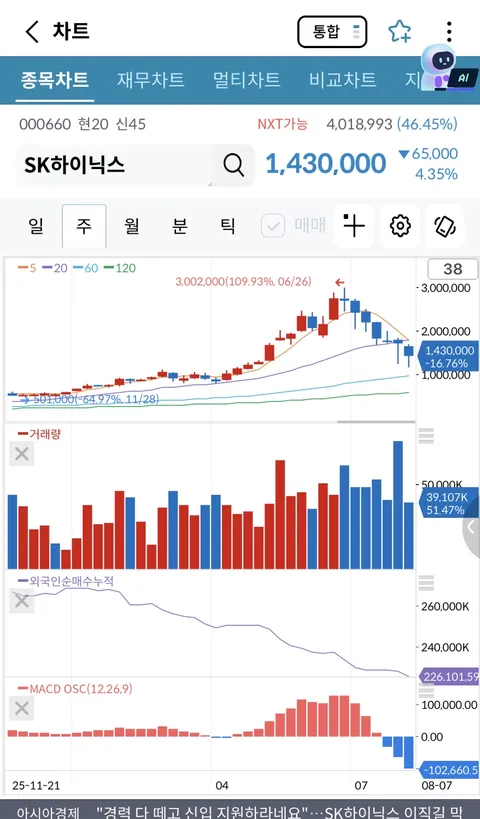Close the 외국인순매수누적 indicator panel

pyautogui.click(x=22, y=601)
